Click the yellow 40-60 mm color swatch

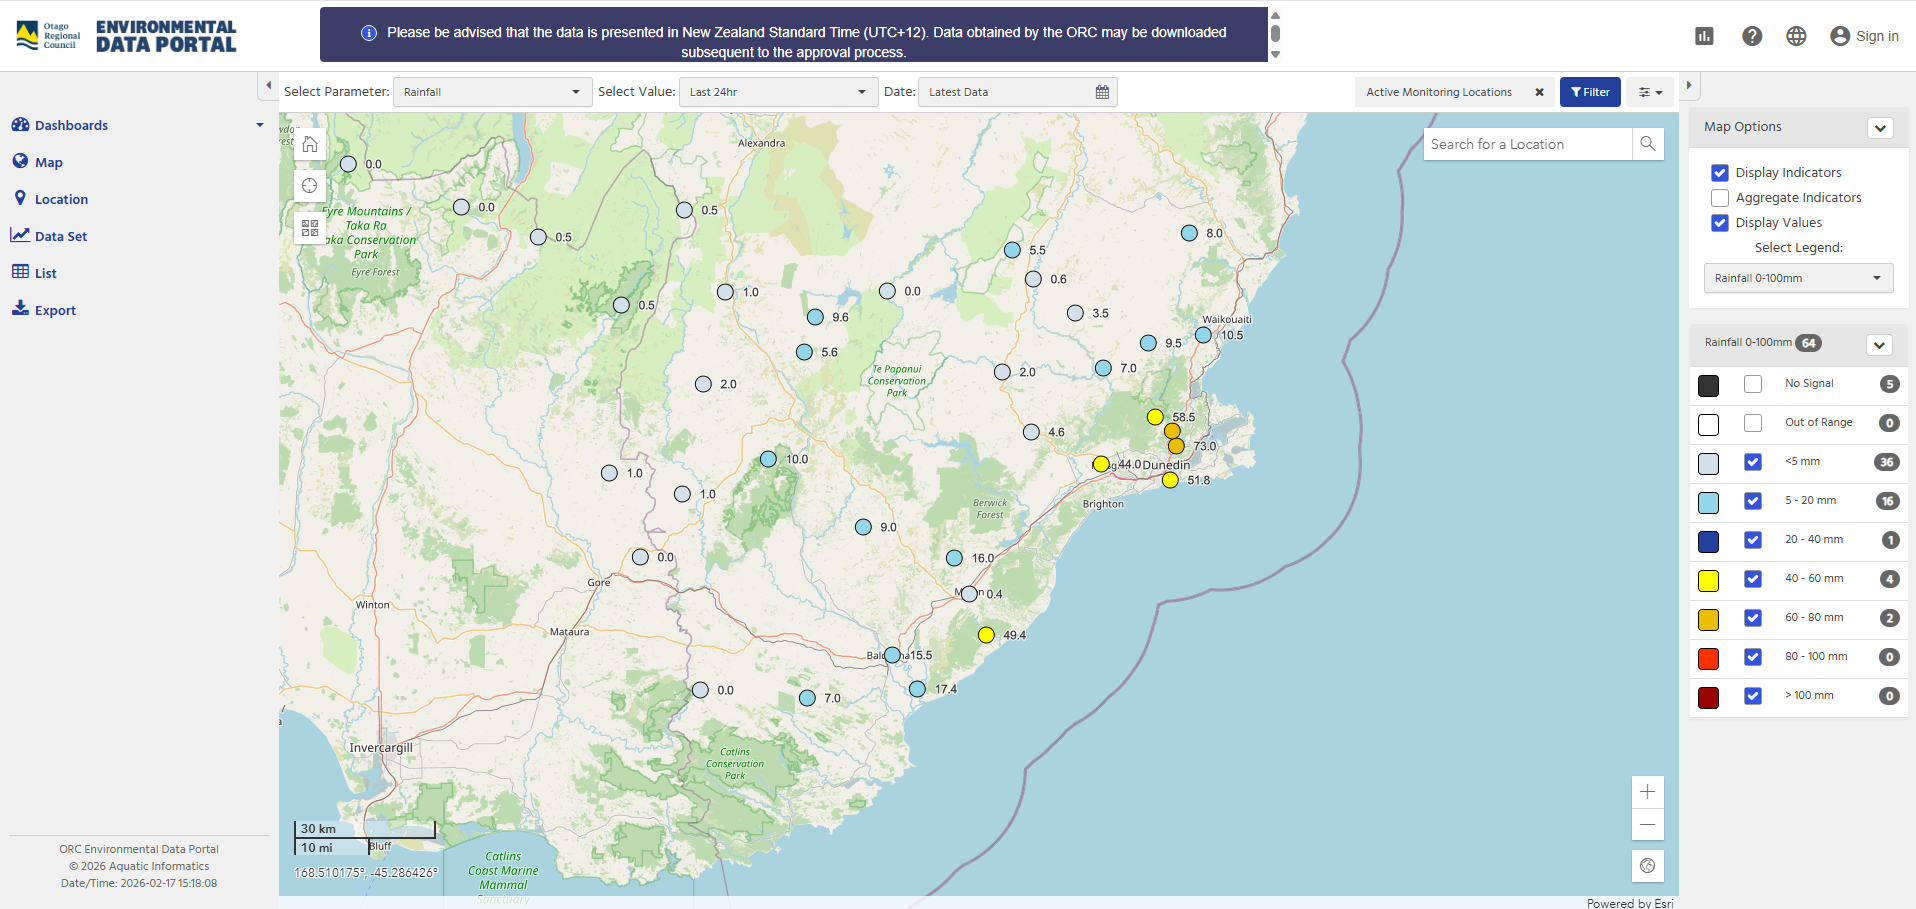tap(1708, 580)
